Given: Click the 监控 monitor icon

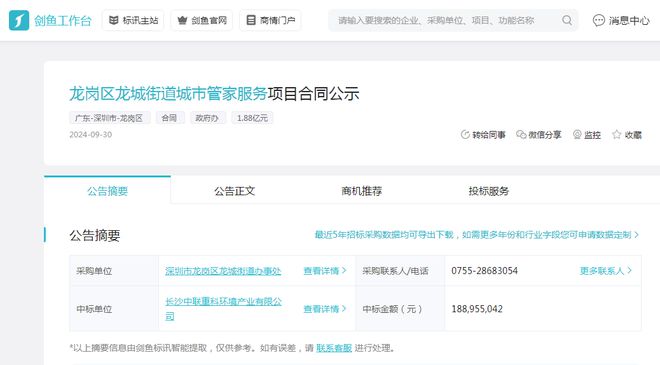Looking at the screenshot, I should (577, 134).
